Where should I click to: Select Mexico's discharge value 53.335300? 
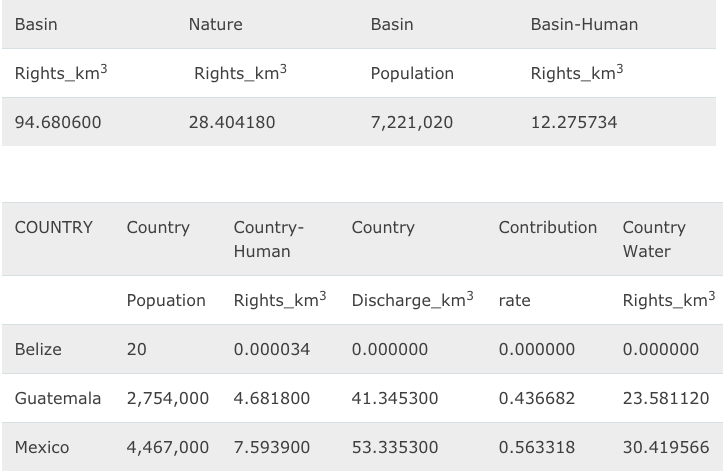point(395,447)
